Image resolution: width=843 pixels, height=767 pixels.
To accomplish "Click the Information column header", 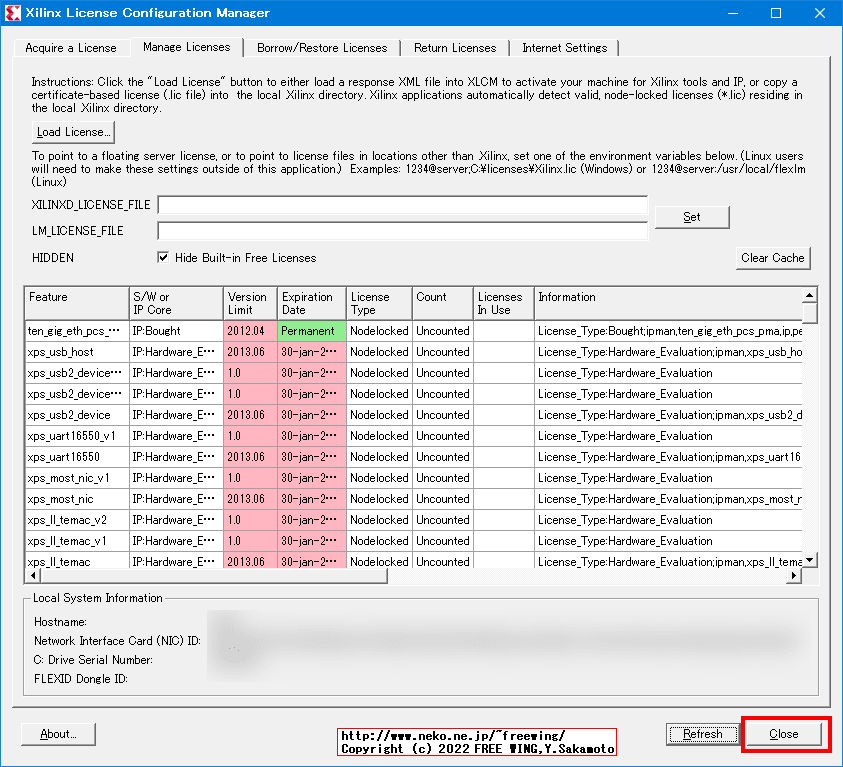I will click(668, 303).
